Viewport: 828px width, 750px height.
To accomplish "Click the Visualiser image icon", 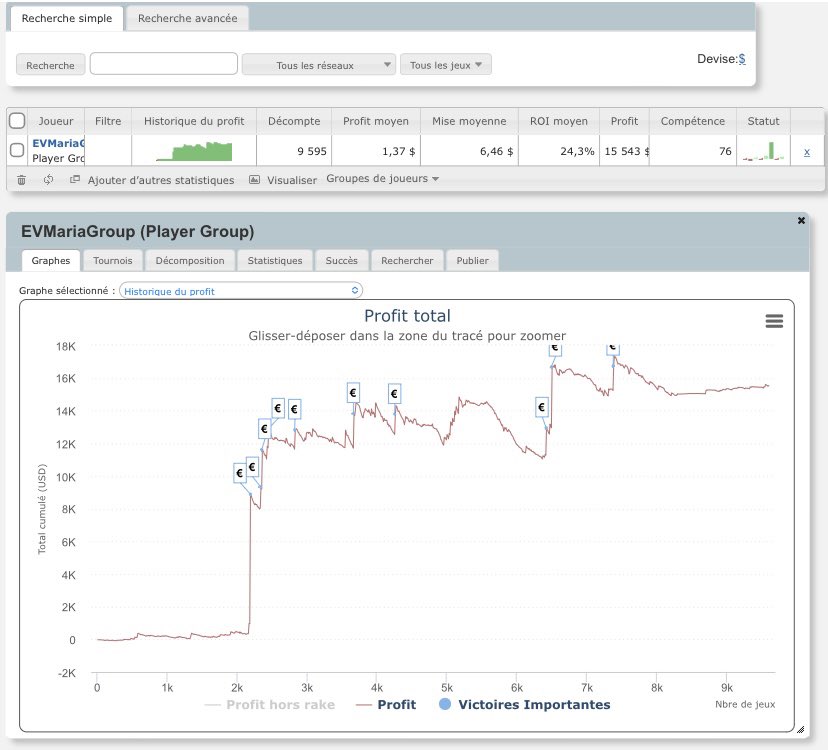I will coord(255,180).
